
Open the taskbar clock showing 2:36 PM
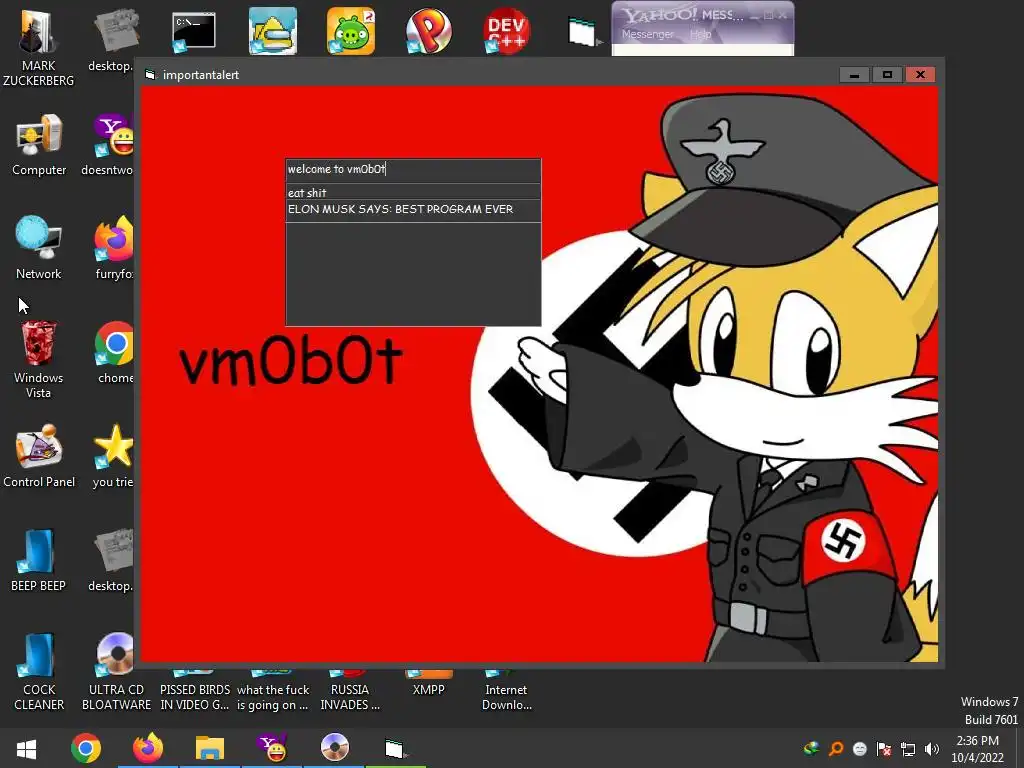pyautogui.click(x=978, y=749)
